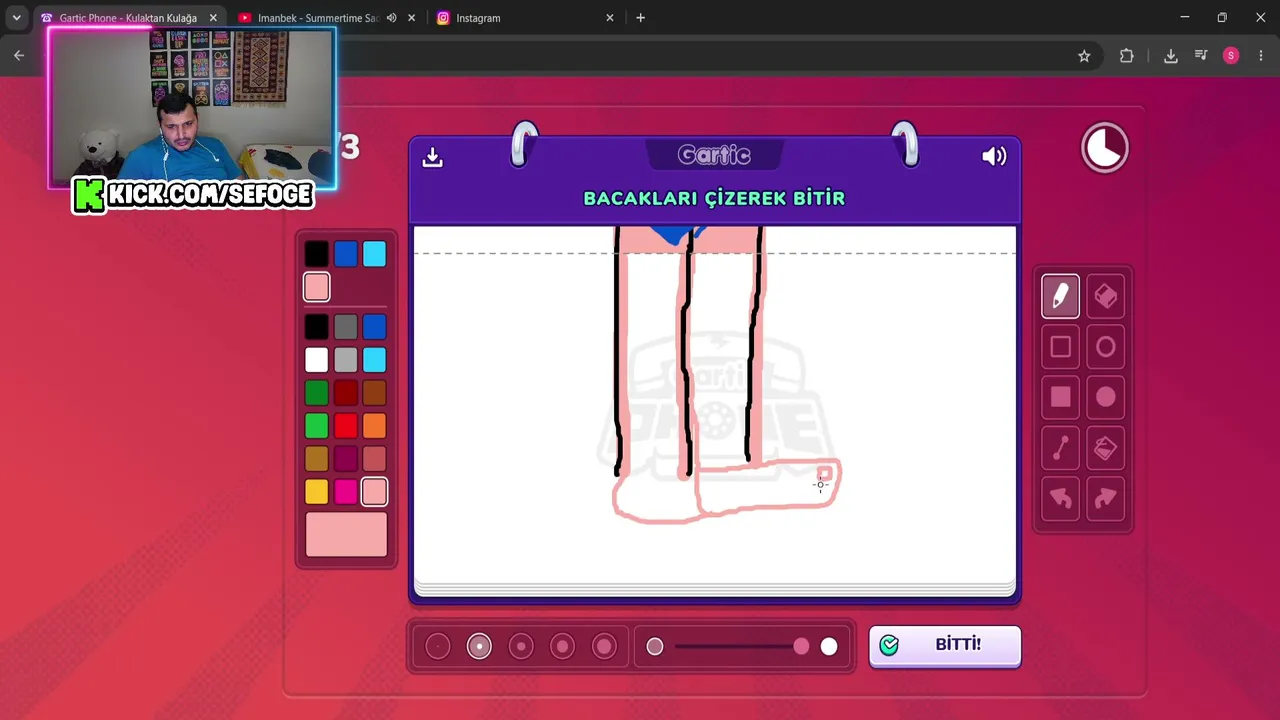Open the Chrome downloads icon
This screenshot has height=720, width=1280.
click(1170, 56)
